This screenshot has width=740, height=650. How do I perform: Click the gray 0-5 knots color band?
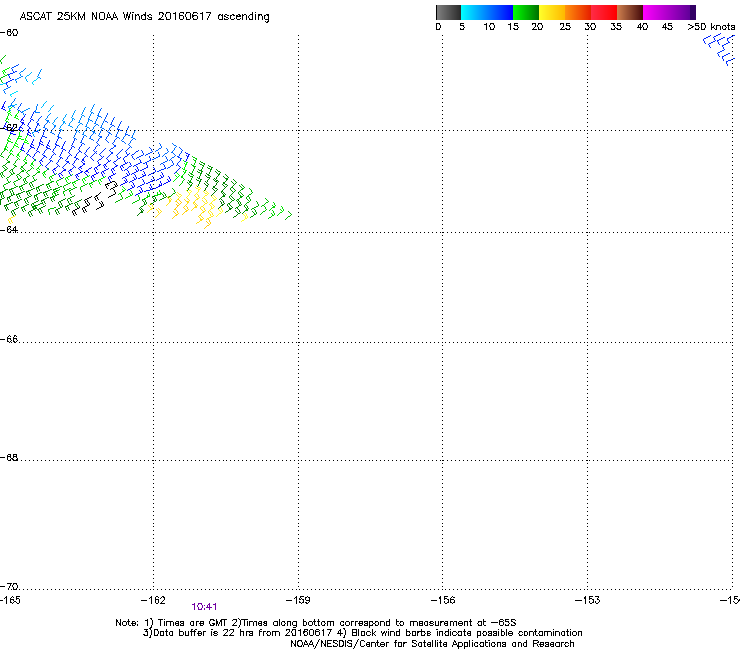(x=448, y=12)
